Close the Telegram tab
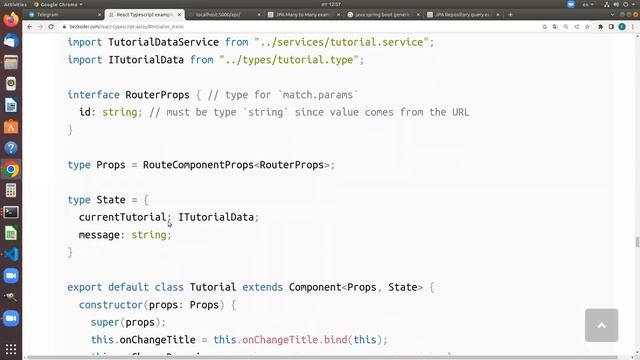Image resolution: width=640 pixels, height=360 pixels. click(99, 14)
